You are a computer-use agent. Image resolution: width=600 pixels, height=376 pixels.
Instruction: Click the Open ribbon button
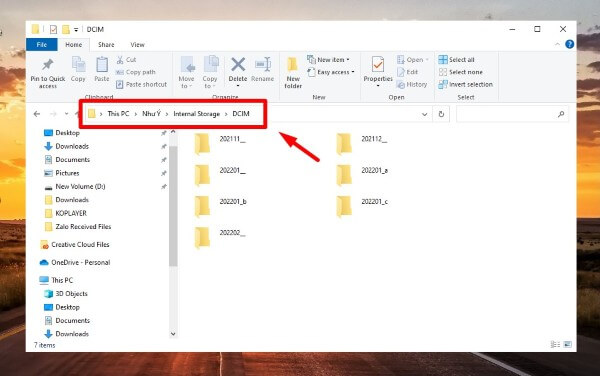[412, 60]
